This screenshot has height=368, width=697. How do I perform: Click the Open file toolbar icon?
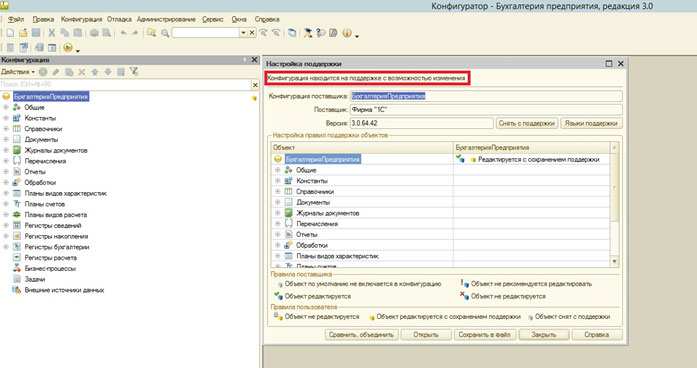23,33
